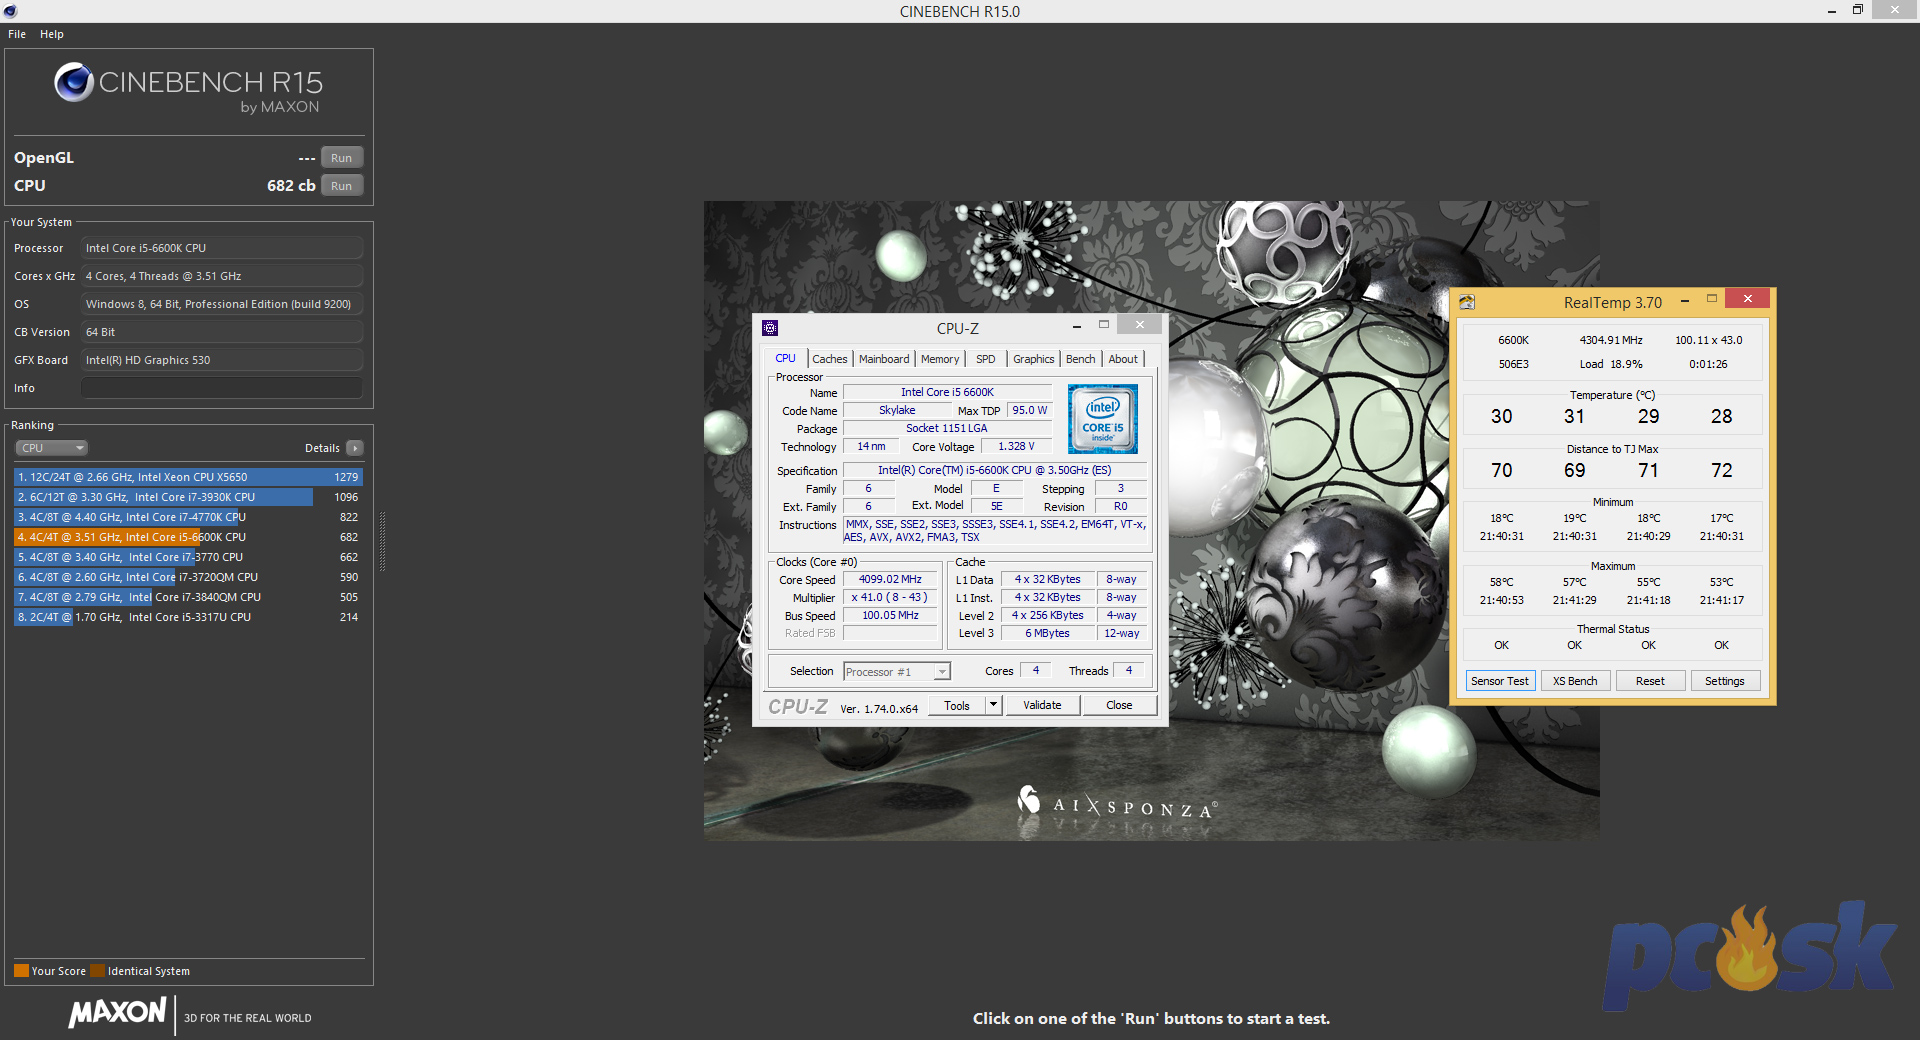Image resolution: width=1920 pixels, height=1040 pixels.
Task: Click Sensor Test in RealTemp
Action: [x=1500, y=681]
